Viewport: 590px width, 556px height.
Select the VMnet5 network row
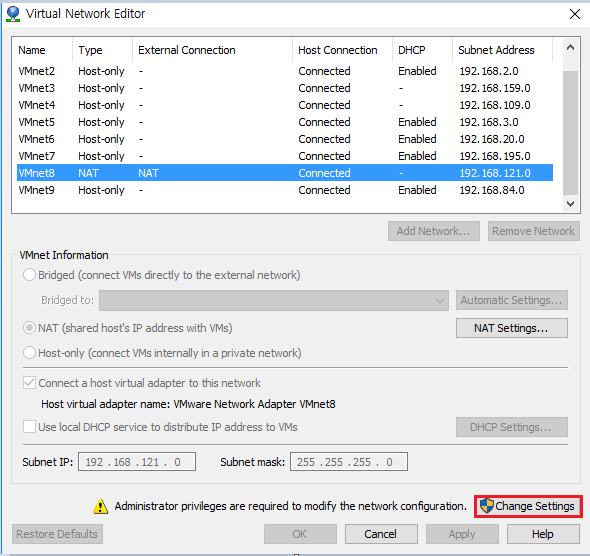285,122
